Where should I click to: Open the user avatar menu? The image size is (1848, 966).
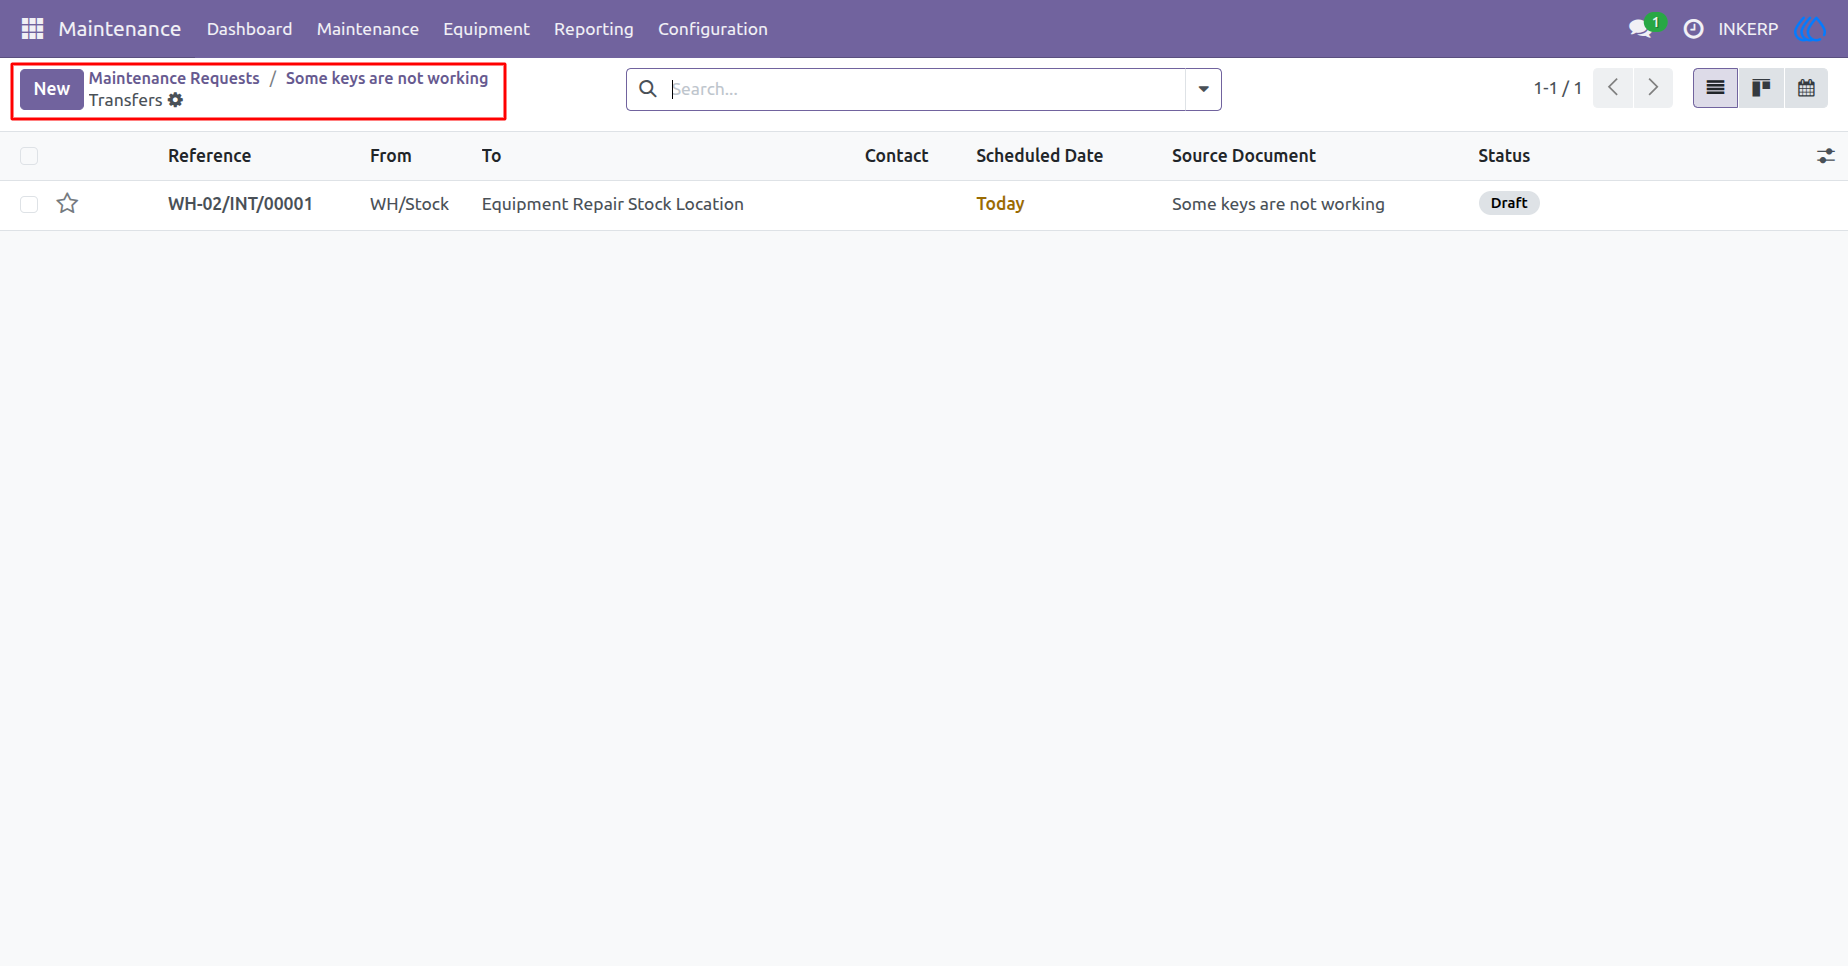1811,29
